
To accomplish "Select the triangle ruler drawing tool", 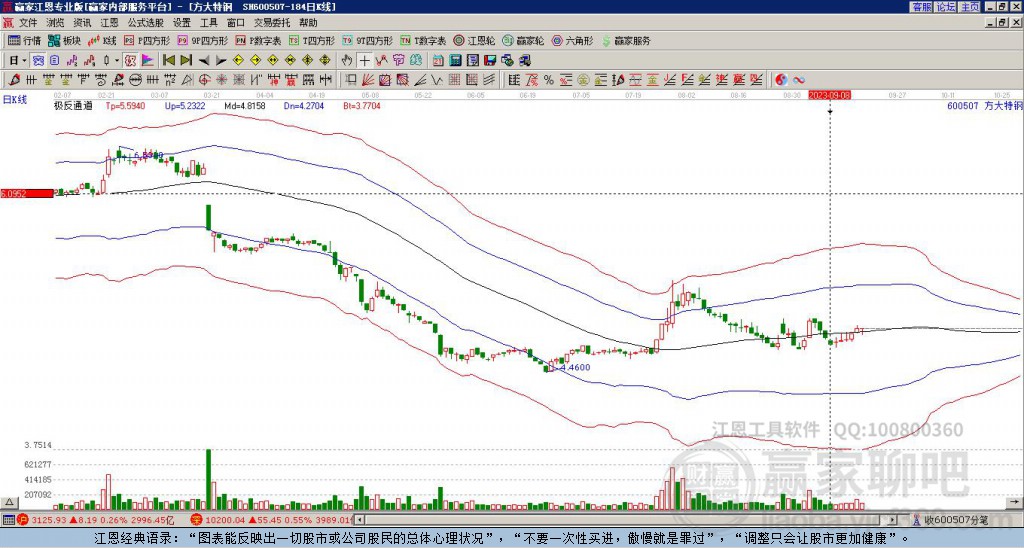I will point(187,80).
